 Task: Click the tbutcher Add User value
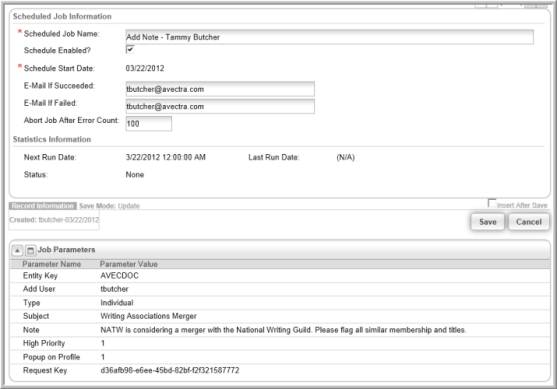[114, 289]
